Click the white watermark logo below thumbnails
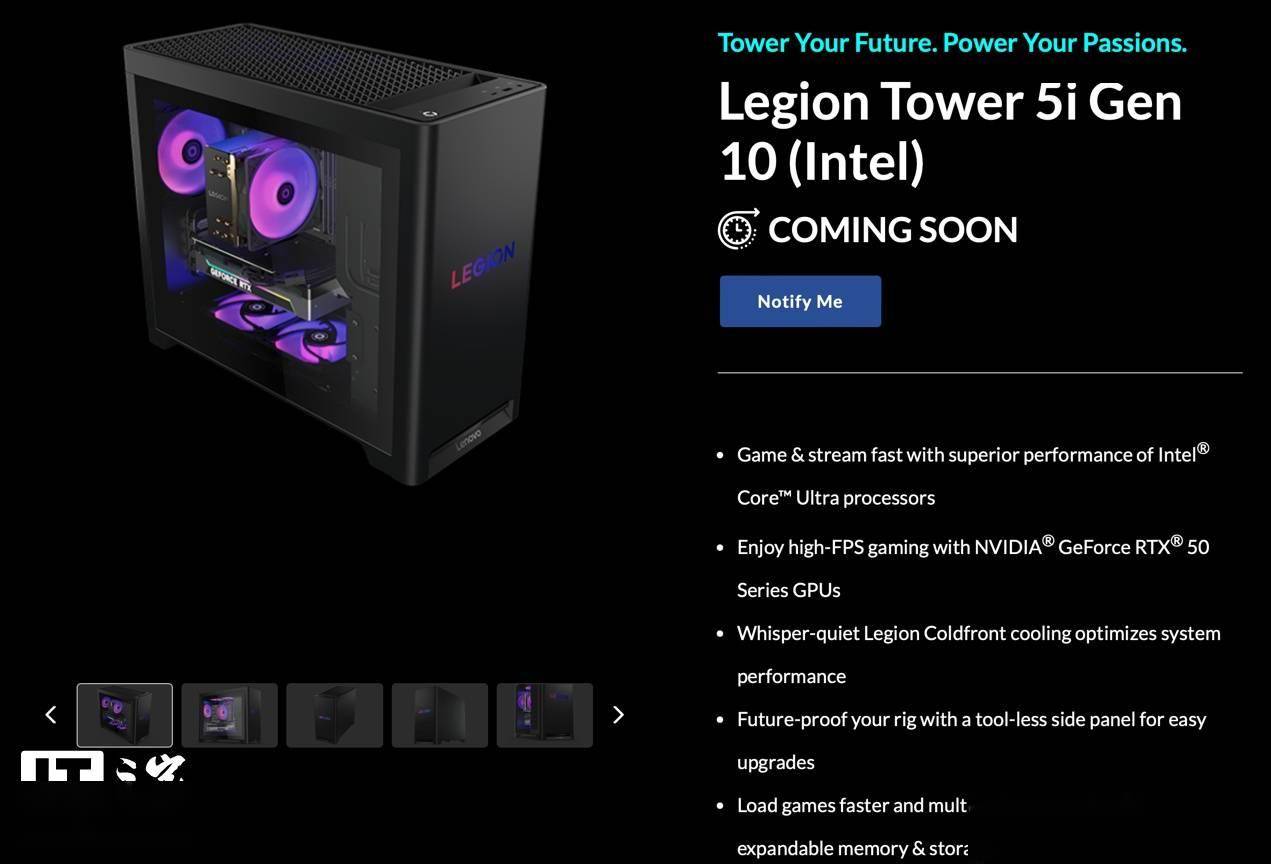Viewport: 1271px width, 864px height. [x=103, y=768]
